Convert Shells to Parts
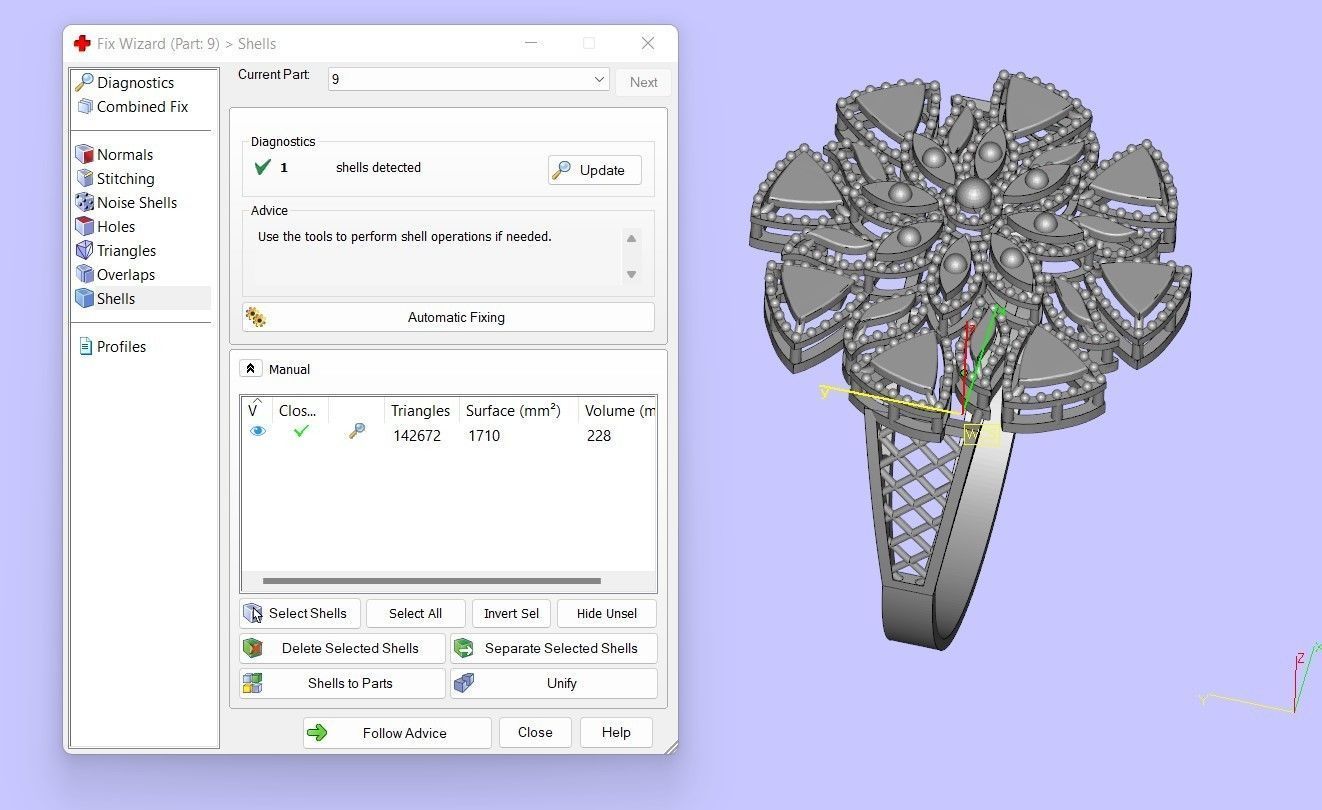The width and height of the screenshot is (1322, 810). (x=342, y=683)
